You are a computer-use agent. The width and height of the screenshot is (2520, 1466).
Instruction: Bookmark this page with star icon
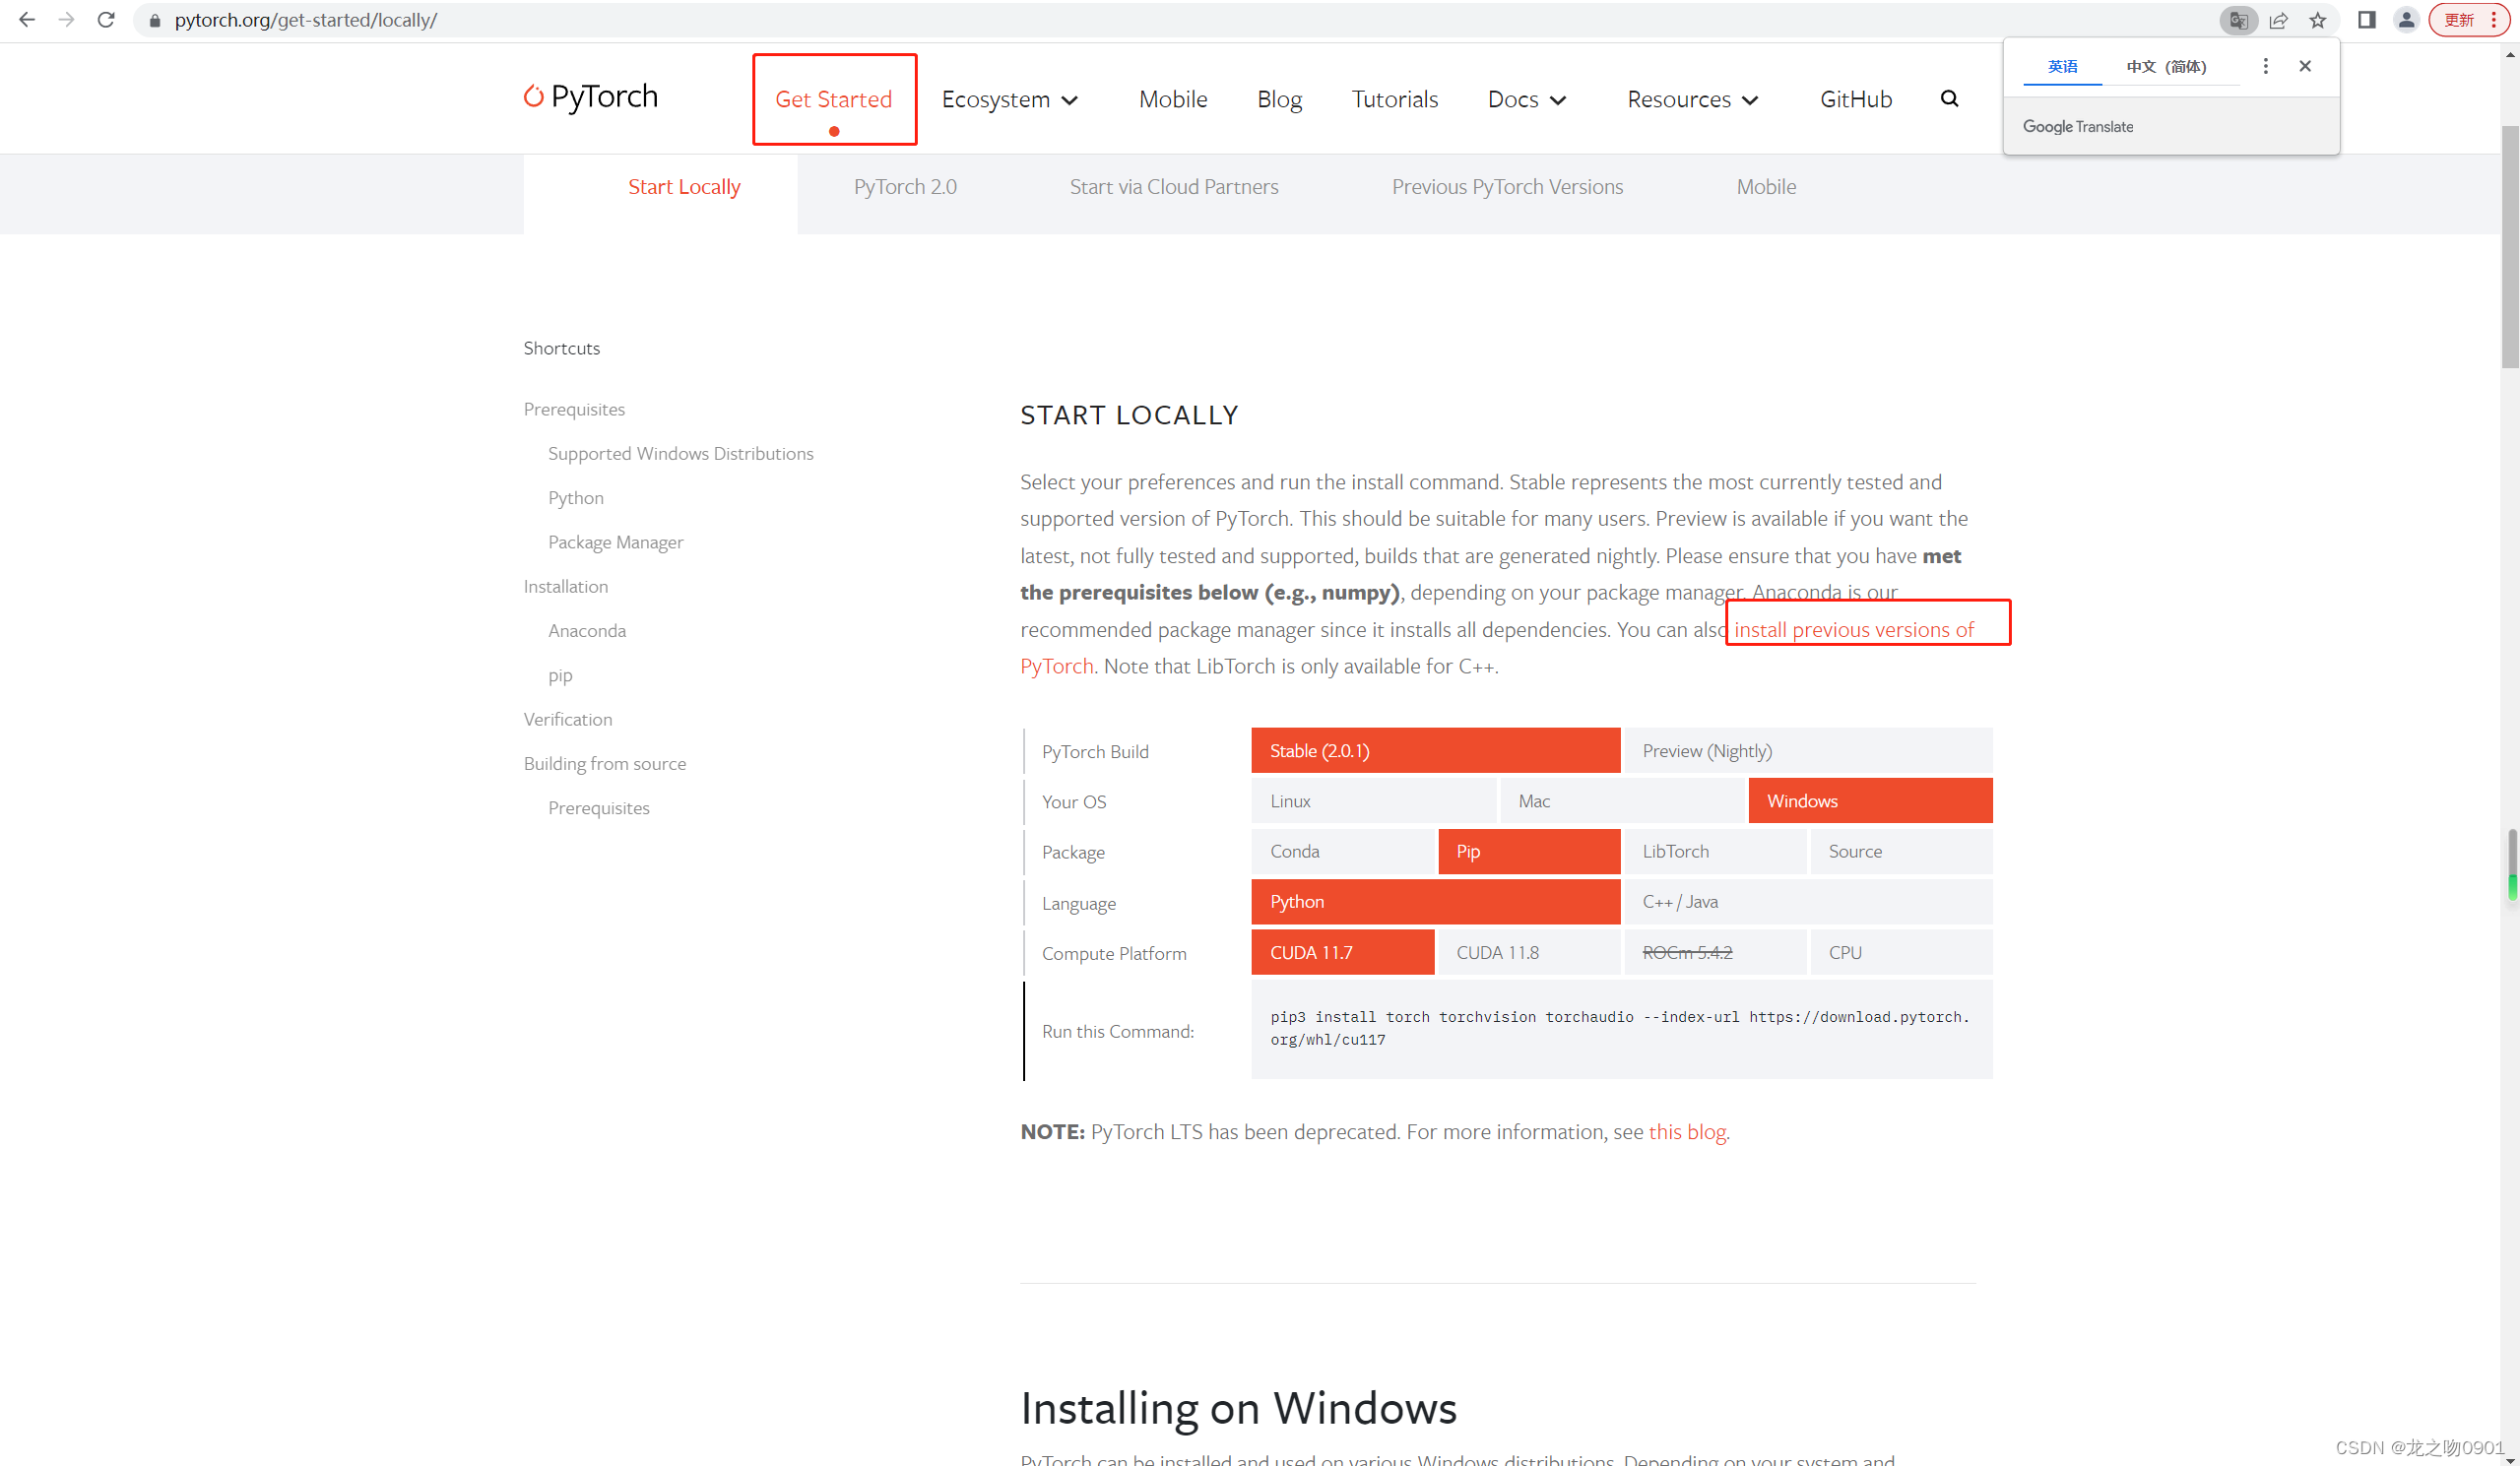[x=2318, y=20]
